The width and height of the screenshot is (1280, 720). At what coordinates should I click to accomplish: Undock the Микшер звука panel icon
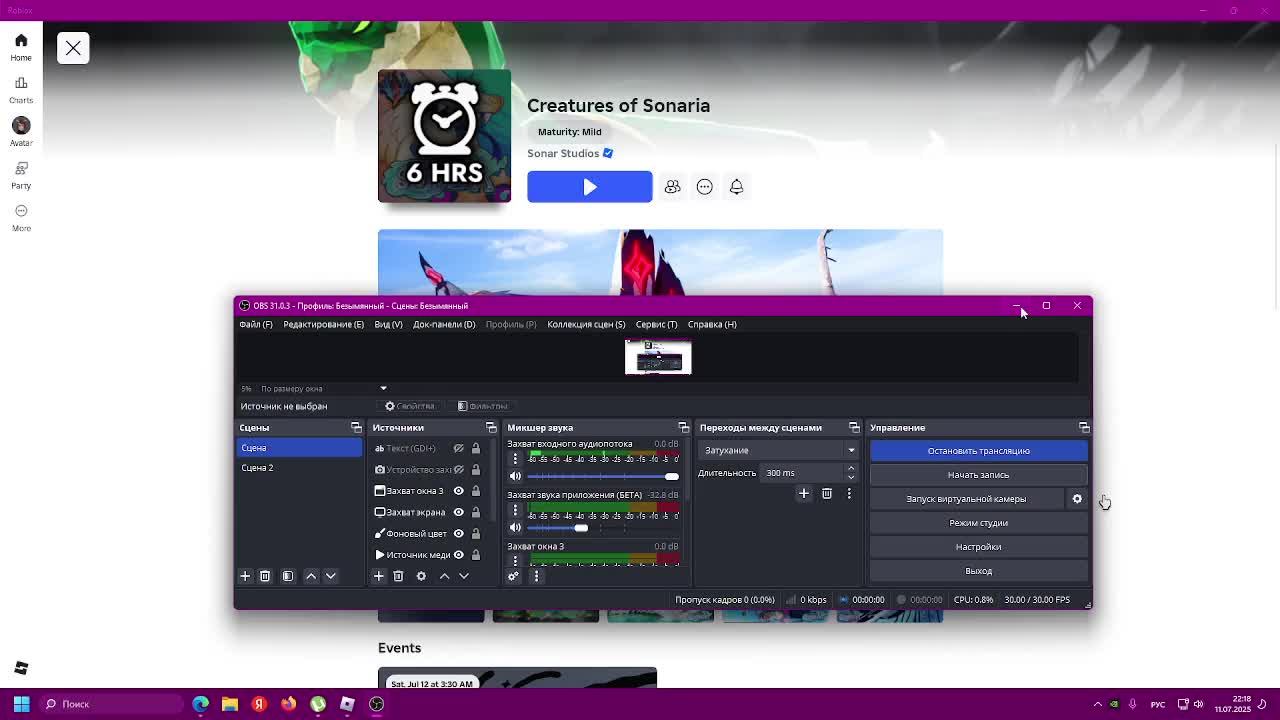(683, 428)
